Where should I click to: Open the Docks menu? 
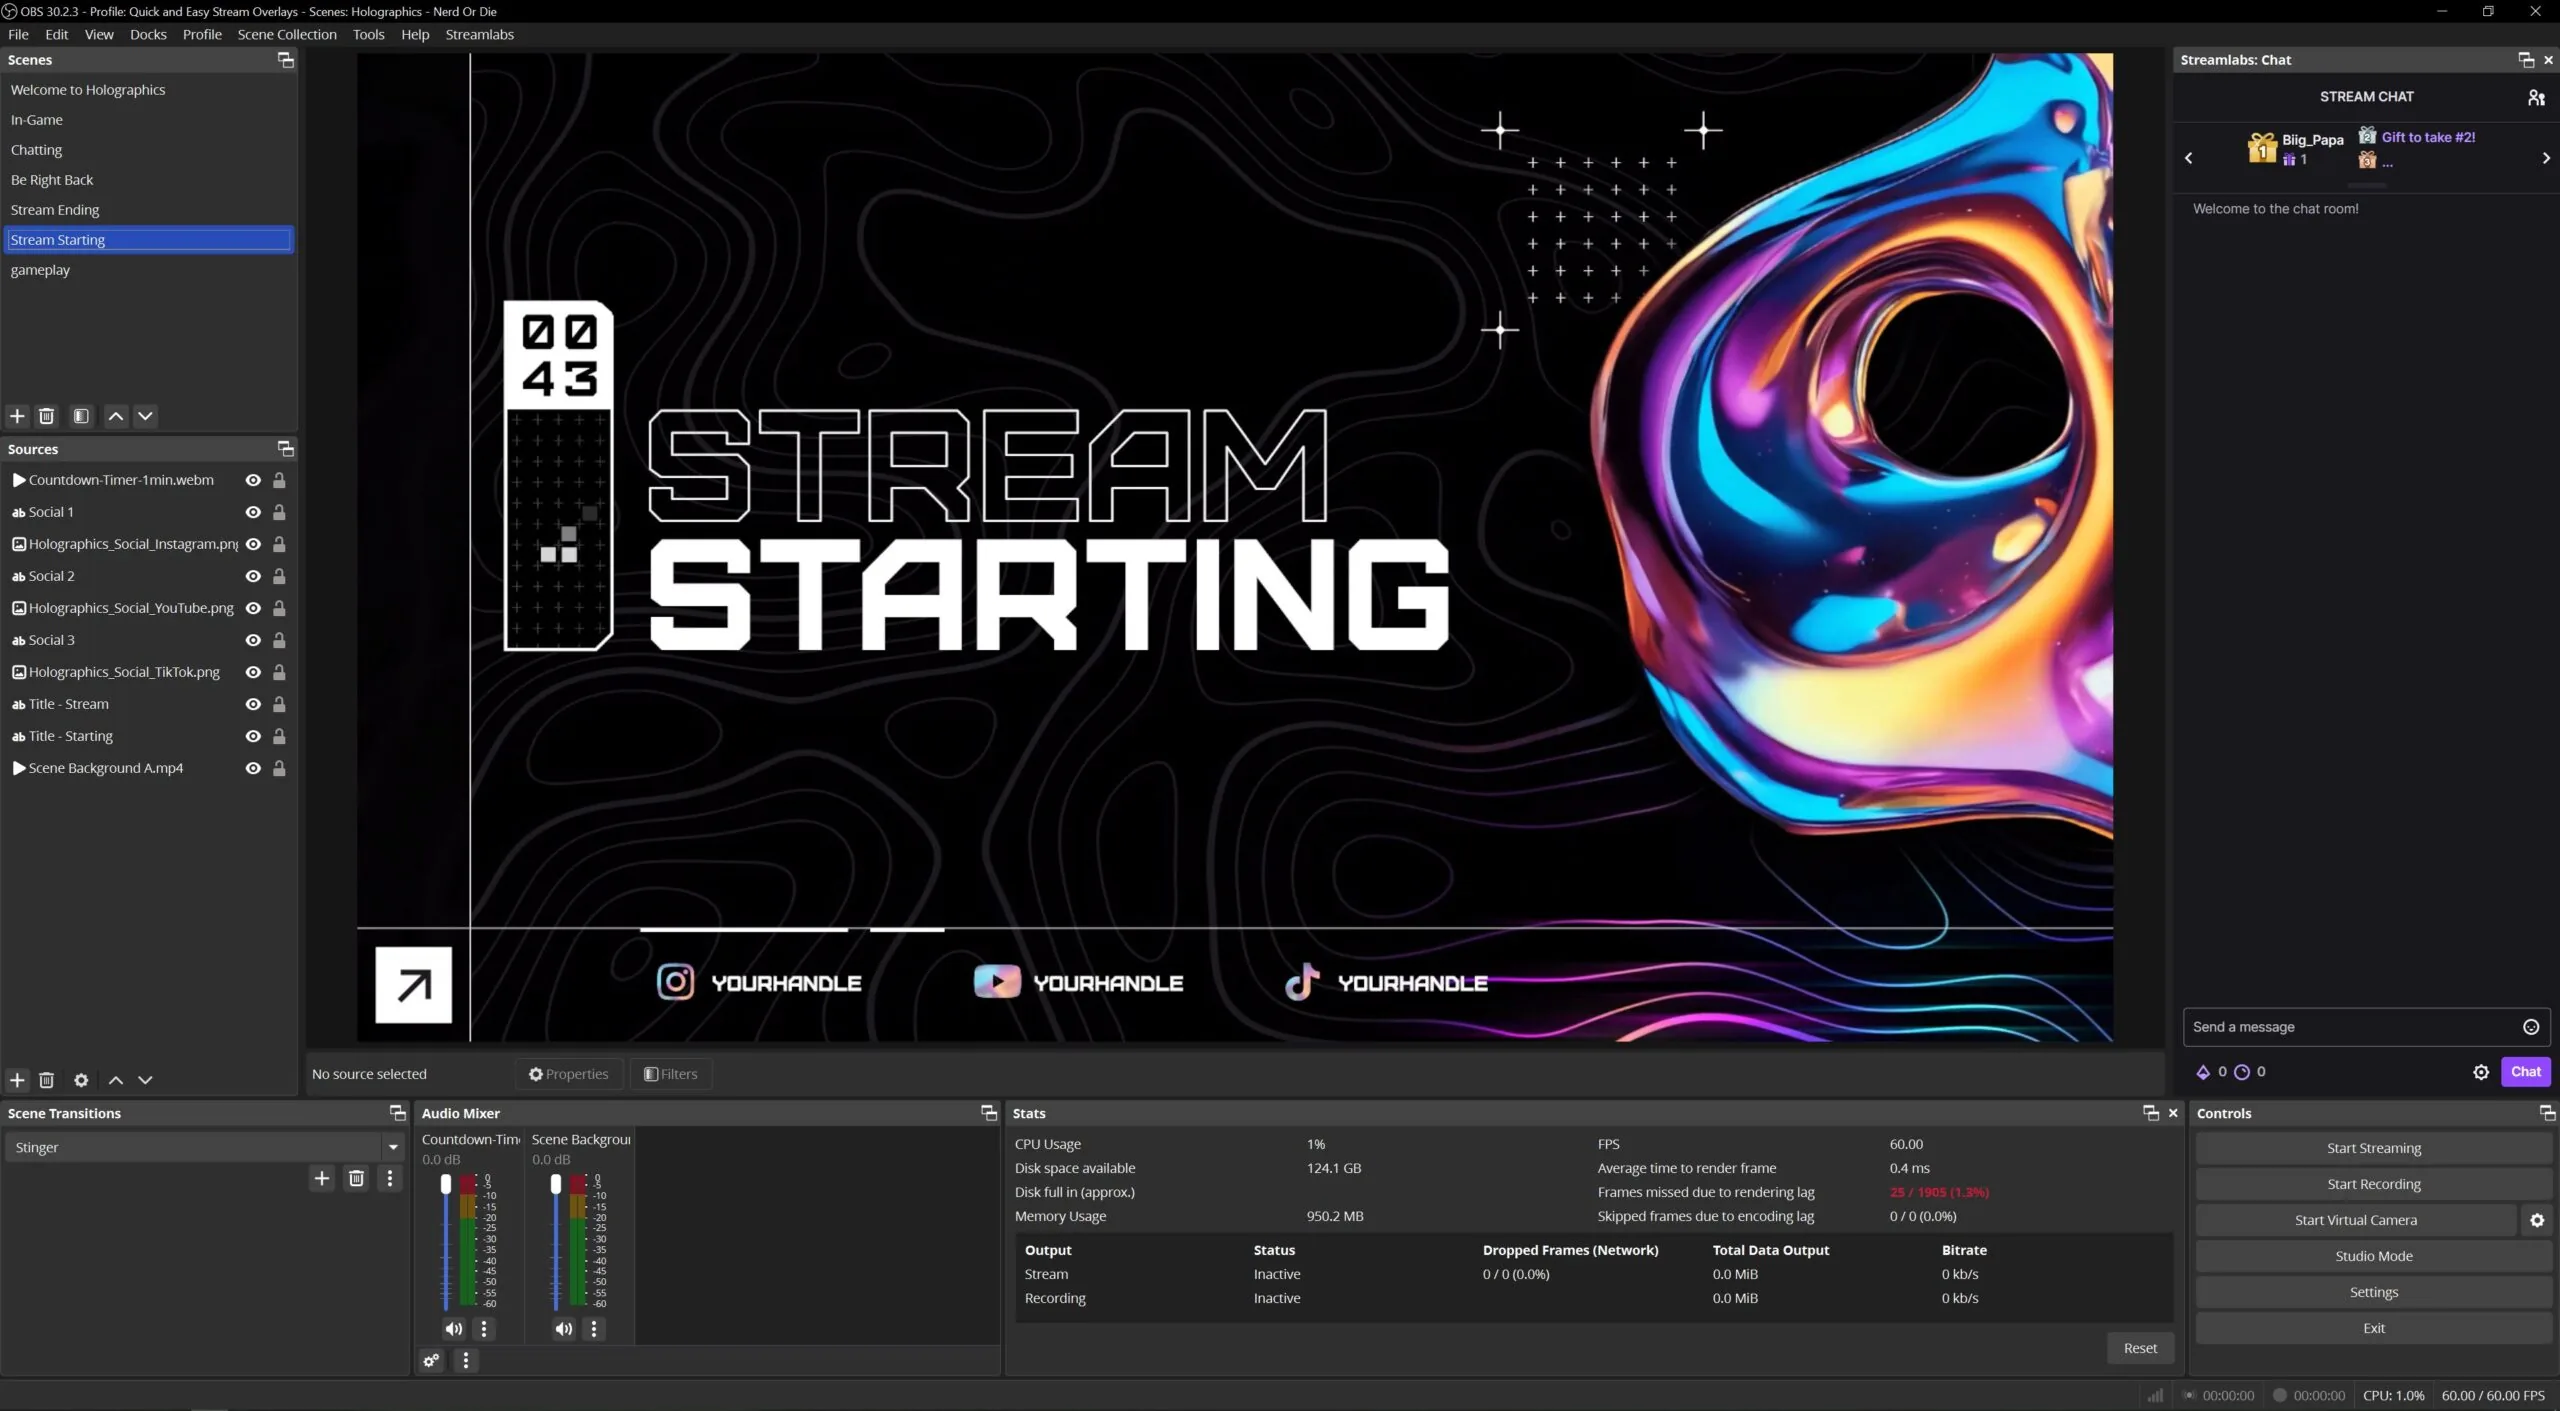148,34
